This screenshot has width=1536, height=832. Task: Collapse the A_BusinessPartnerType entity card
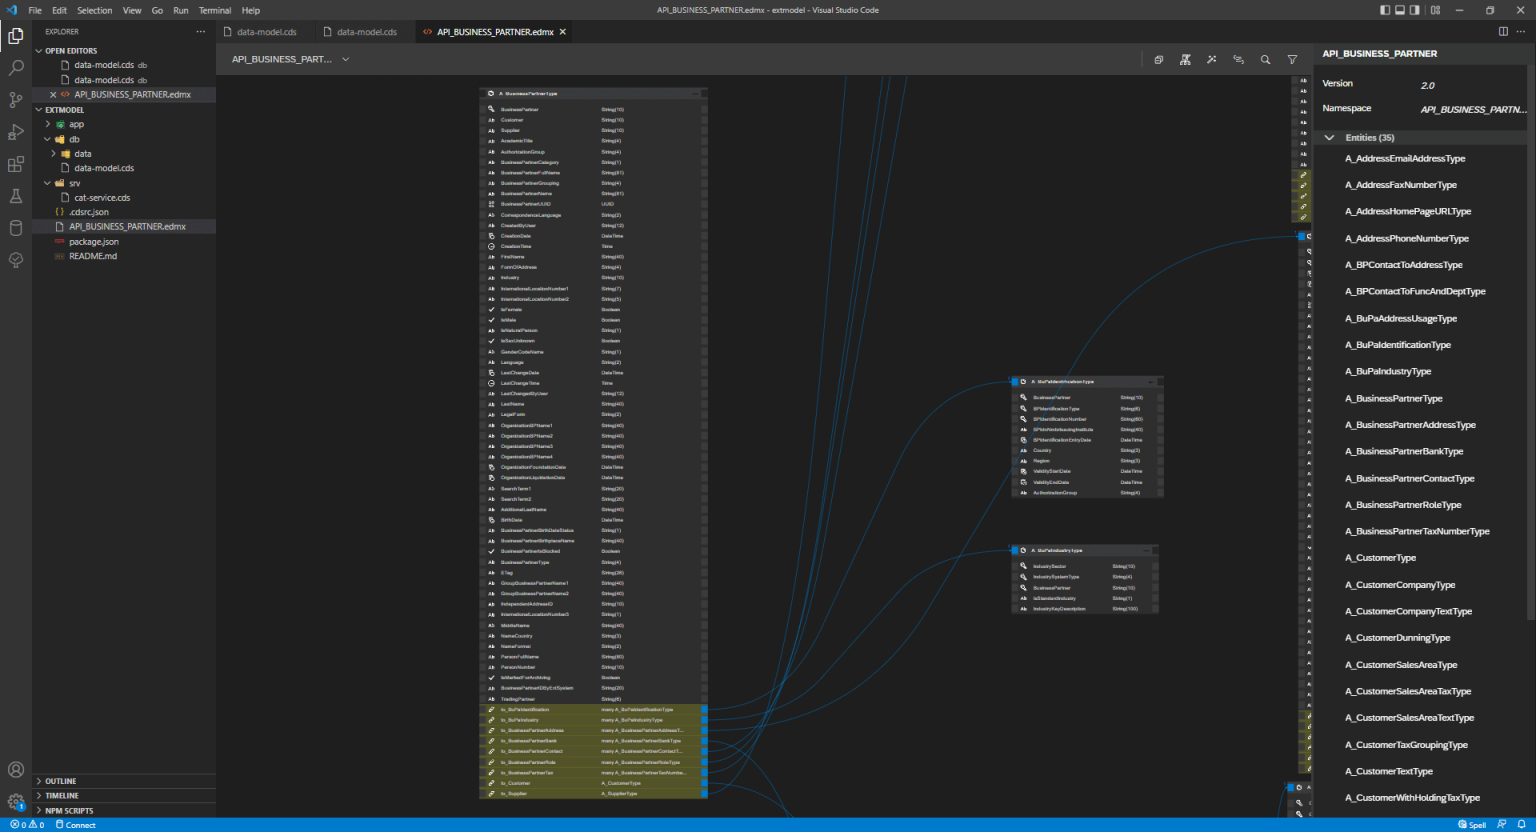[x=697, y=93]
